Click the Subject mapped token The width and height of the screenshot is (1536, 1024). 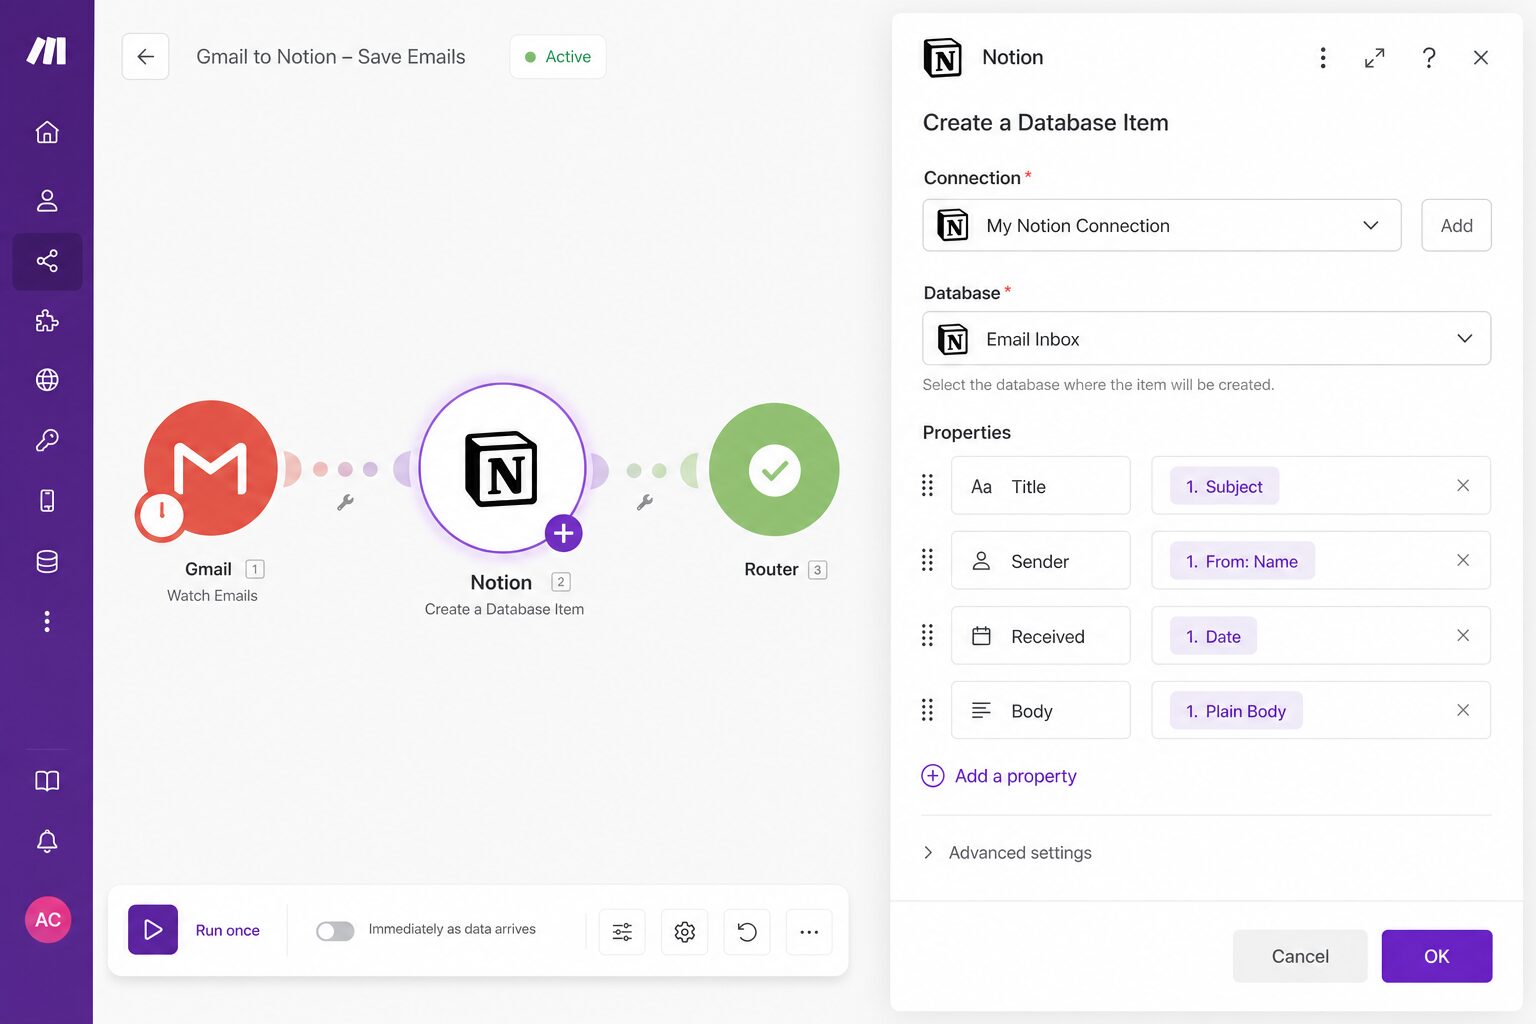[1224, 486]
